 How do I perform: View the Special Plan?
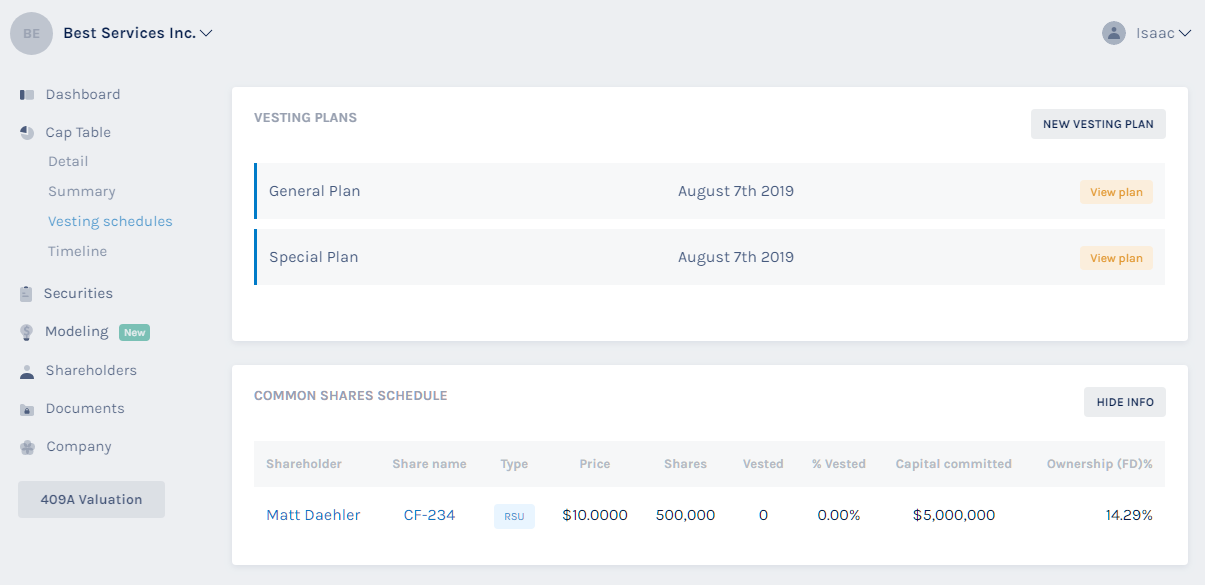point(1116,258)
